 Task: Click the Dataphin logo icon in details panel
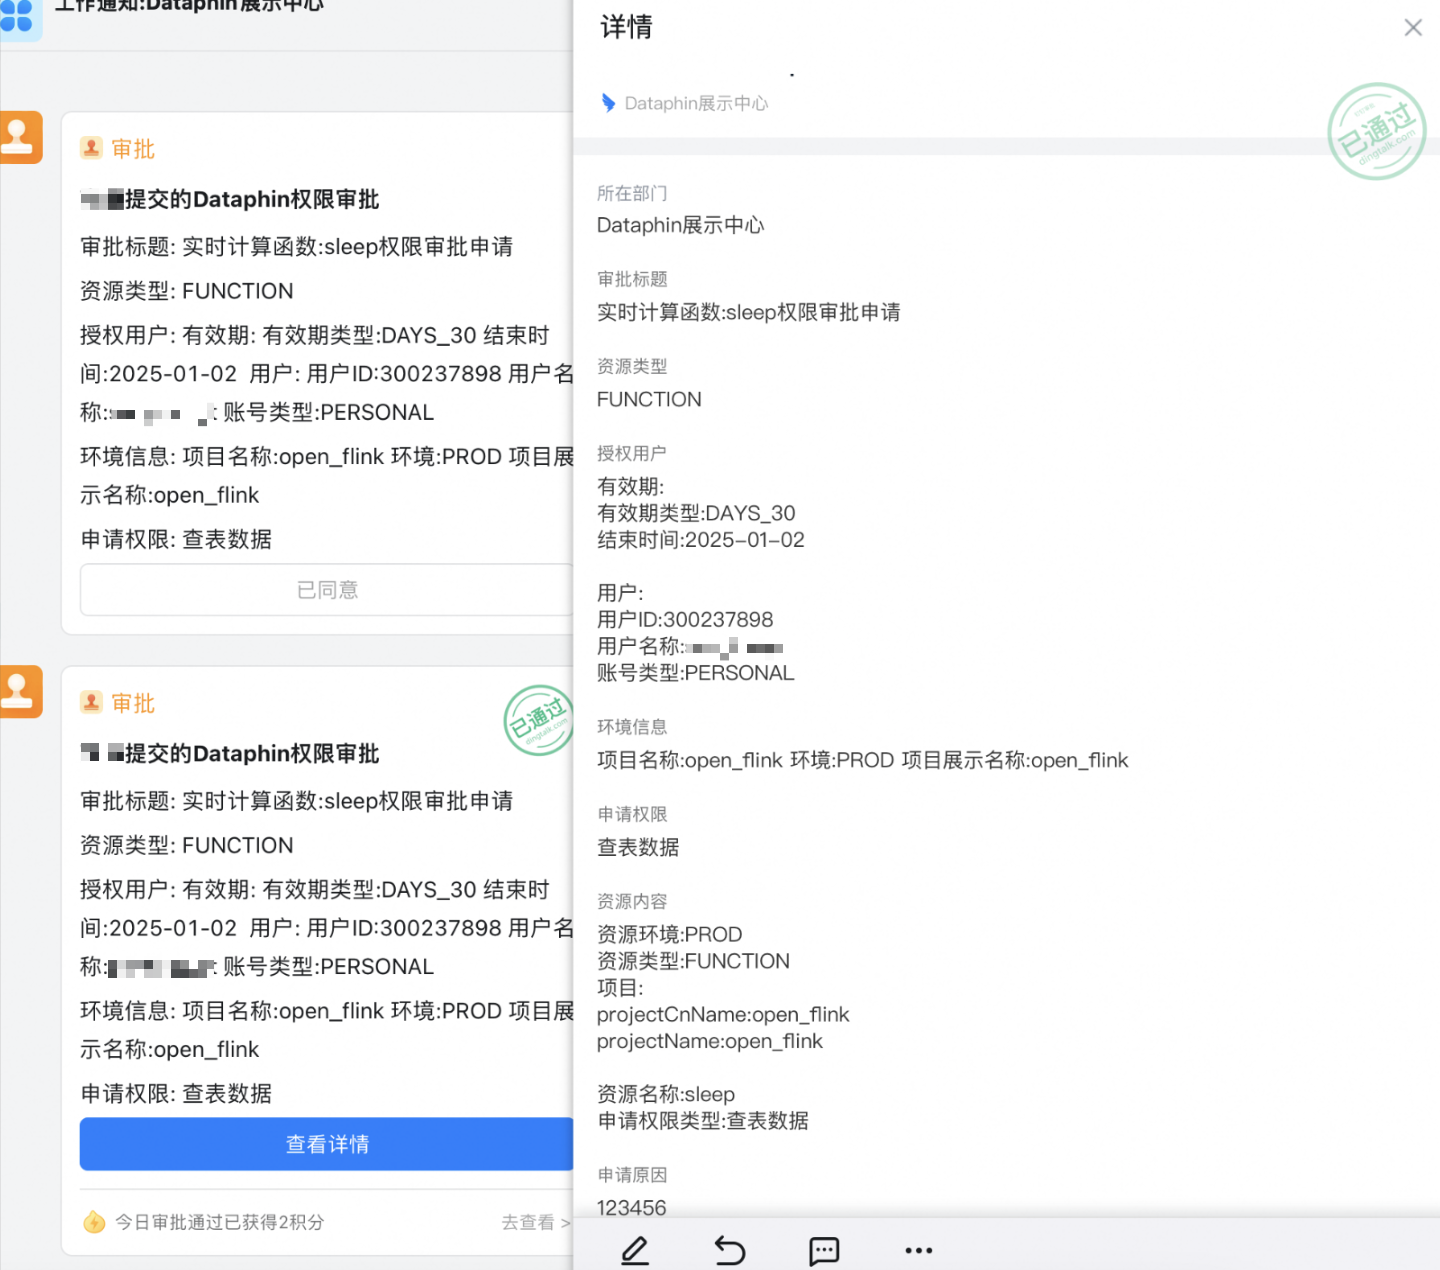[608, 103]
